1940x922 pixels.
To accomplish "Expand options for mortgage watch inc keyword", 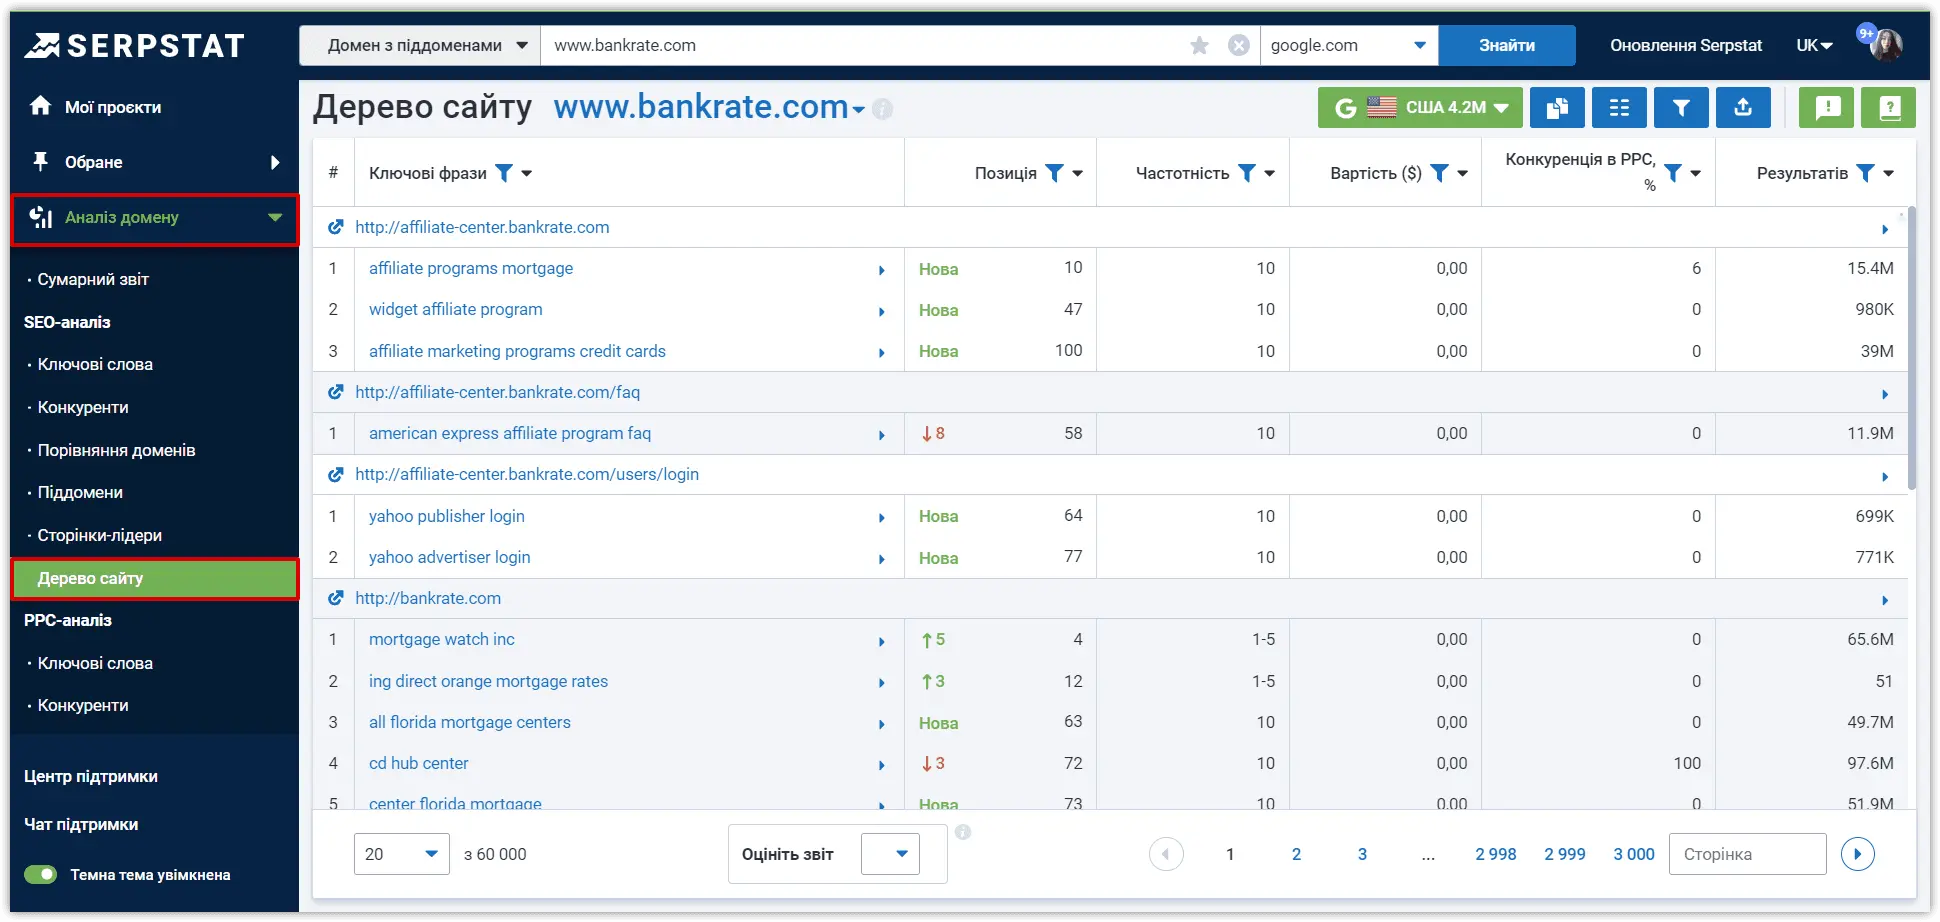I will point(882,641).
